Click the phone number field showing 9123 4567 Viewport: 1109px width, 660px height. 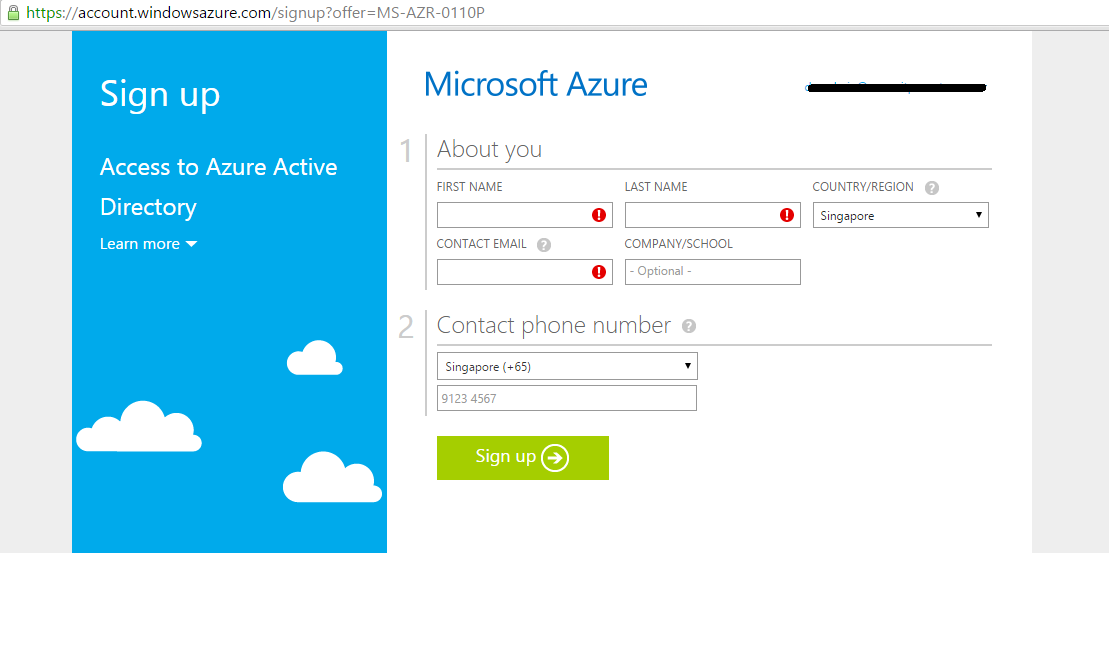[567, 398]
